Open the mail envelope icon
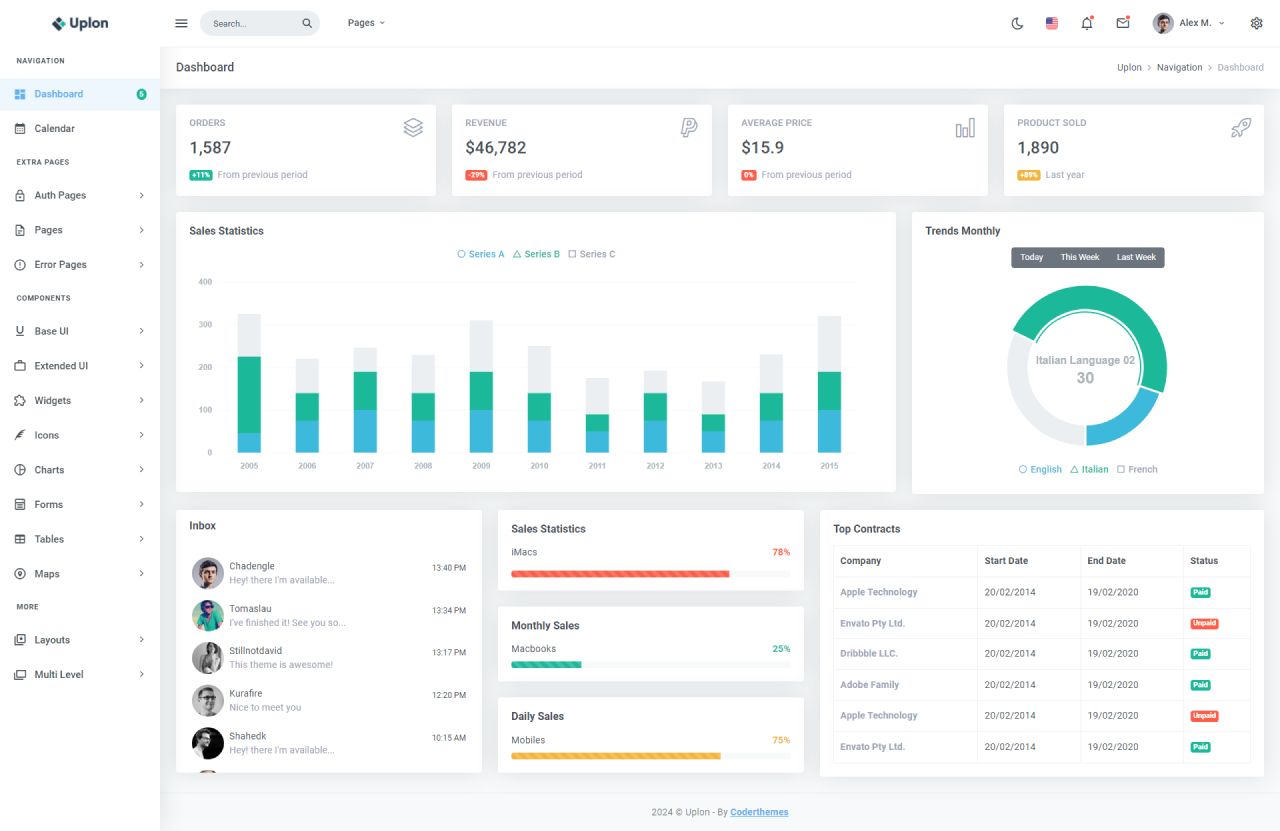 tap(1123, 23)
